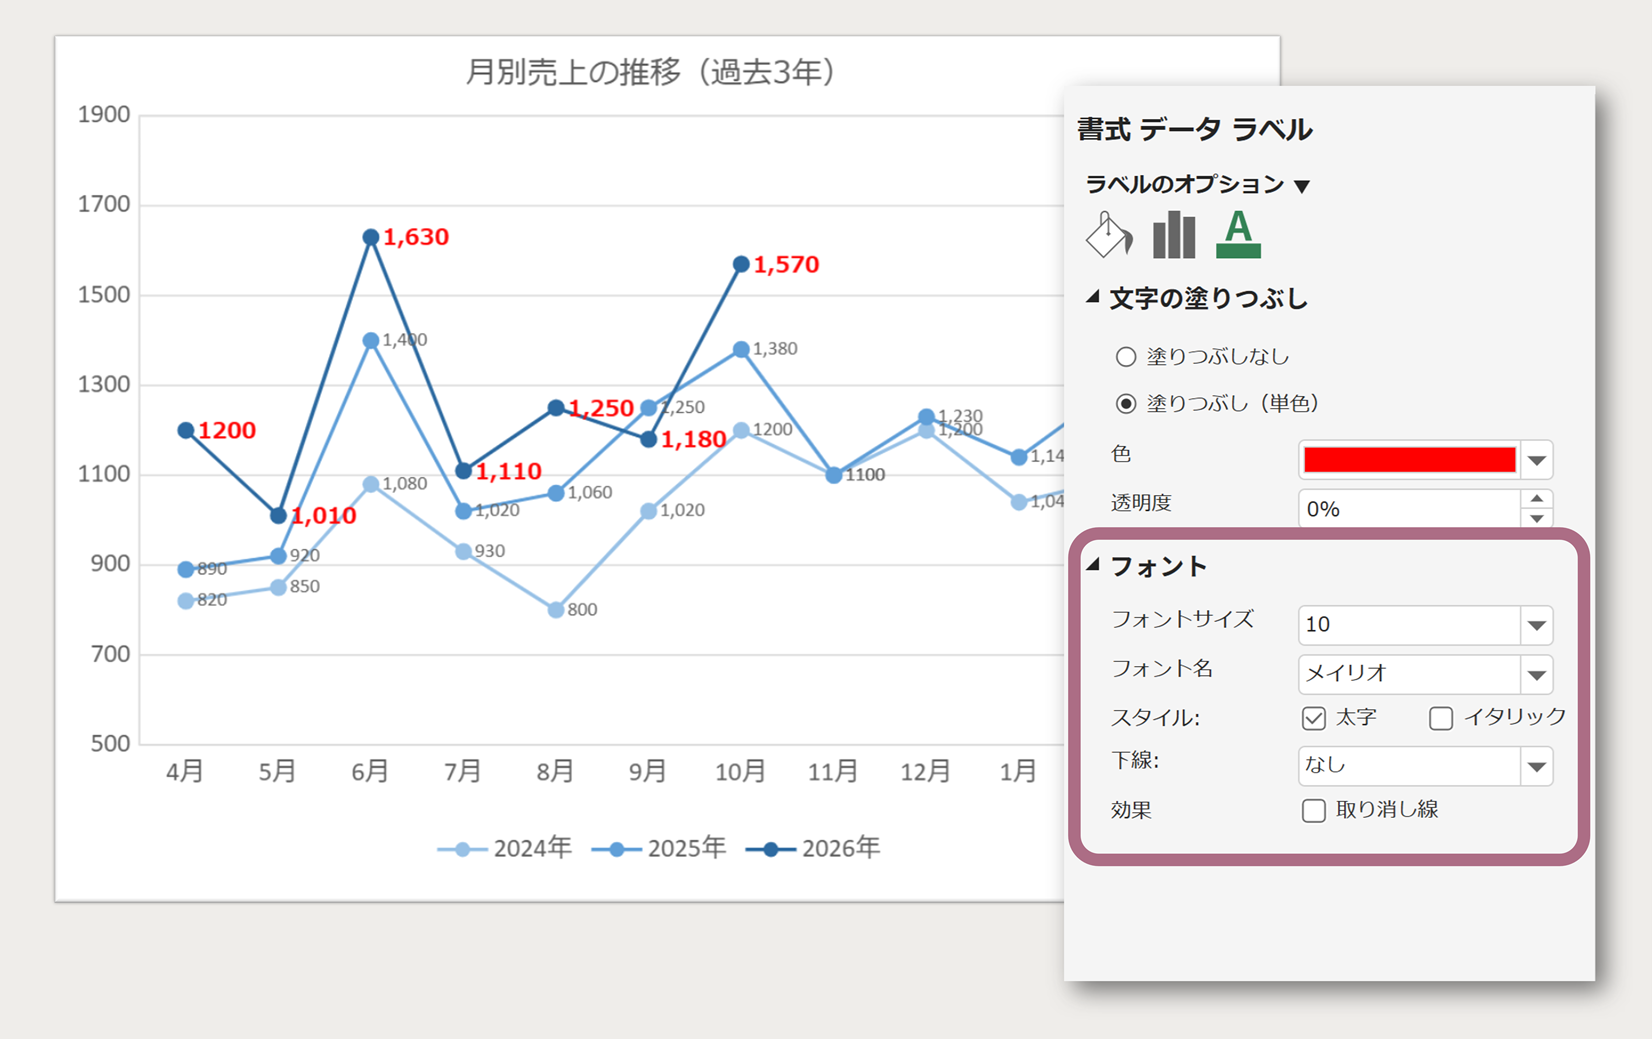The width and height of the screenshot is (1652, 1039).
Task: Select the red 1,180 data label
Action: (x=693, y=439)
